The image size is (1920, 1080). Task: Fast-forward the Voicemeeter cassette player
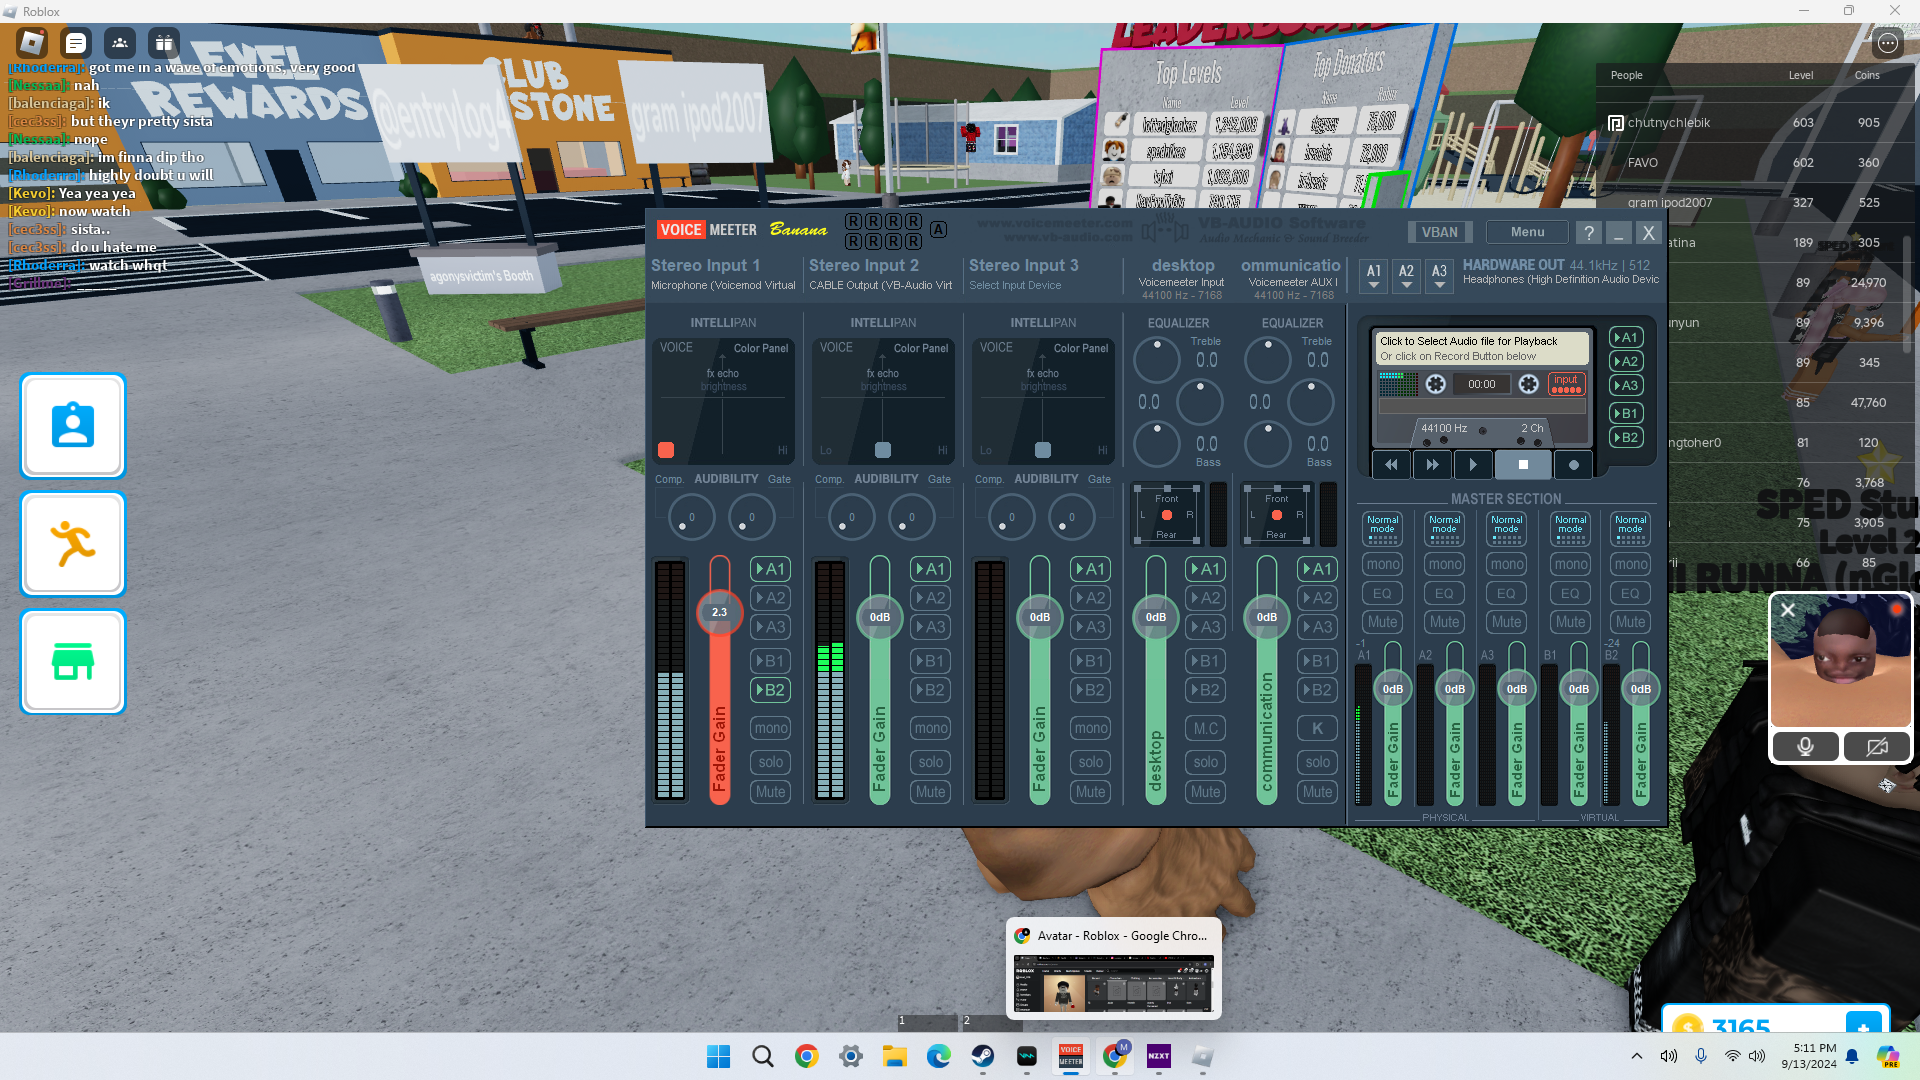(1432, 465)
